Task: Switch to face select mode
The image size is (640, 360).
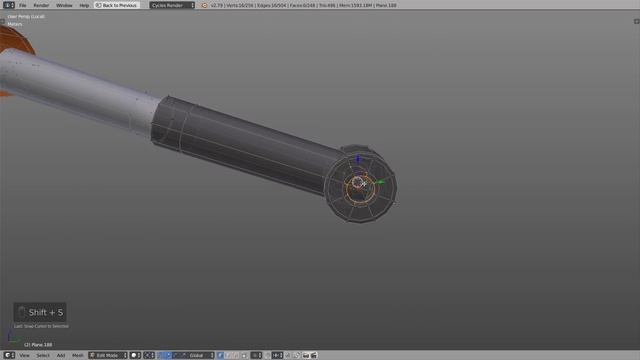Action: coord(236,356)
